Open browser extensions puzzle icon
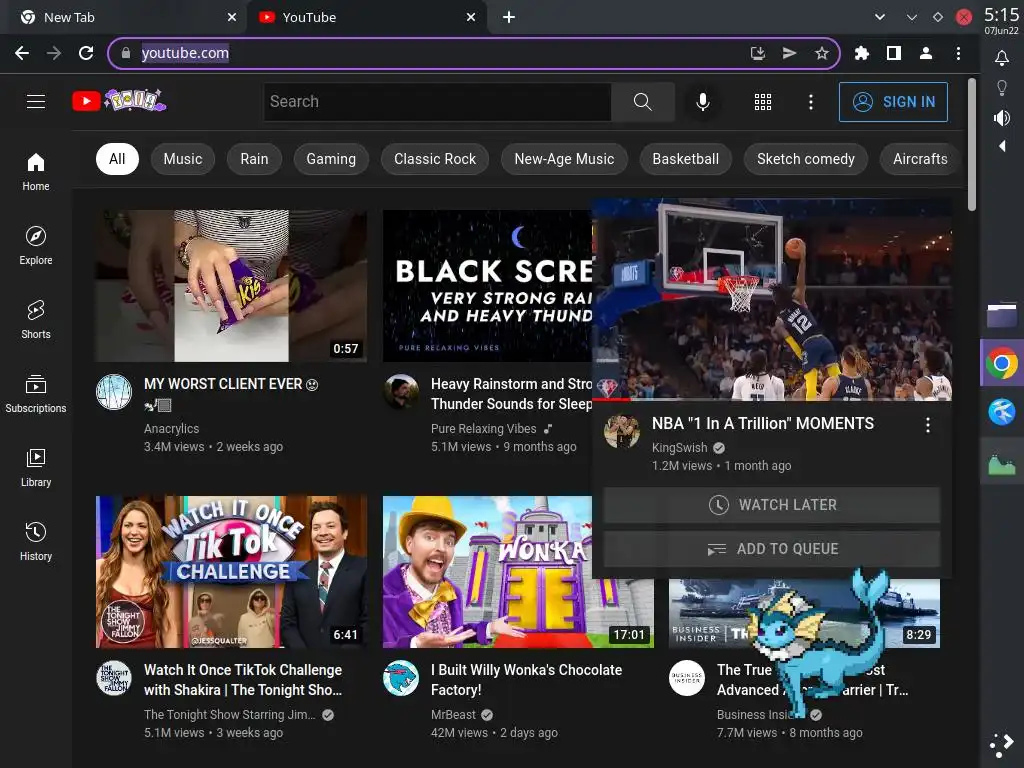 861,53
